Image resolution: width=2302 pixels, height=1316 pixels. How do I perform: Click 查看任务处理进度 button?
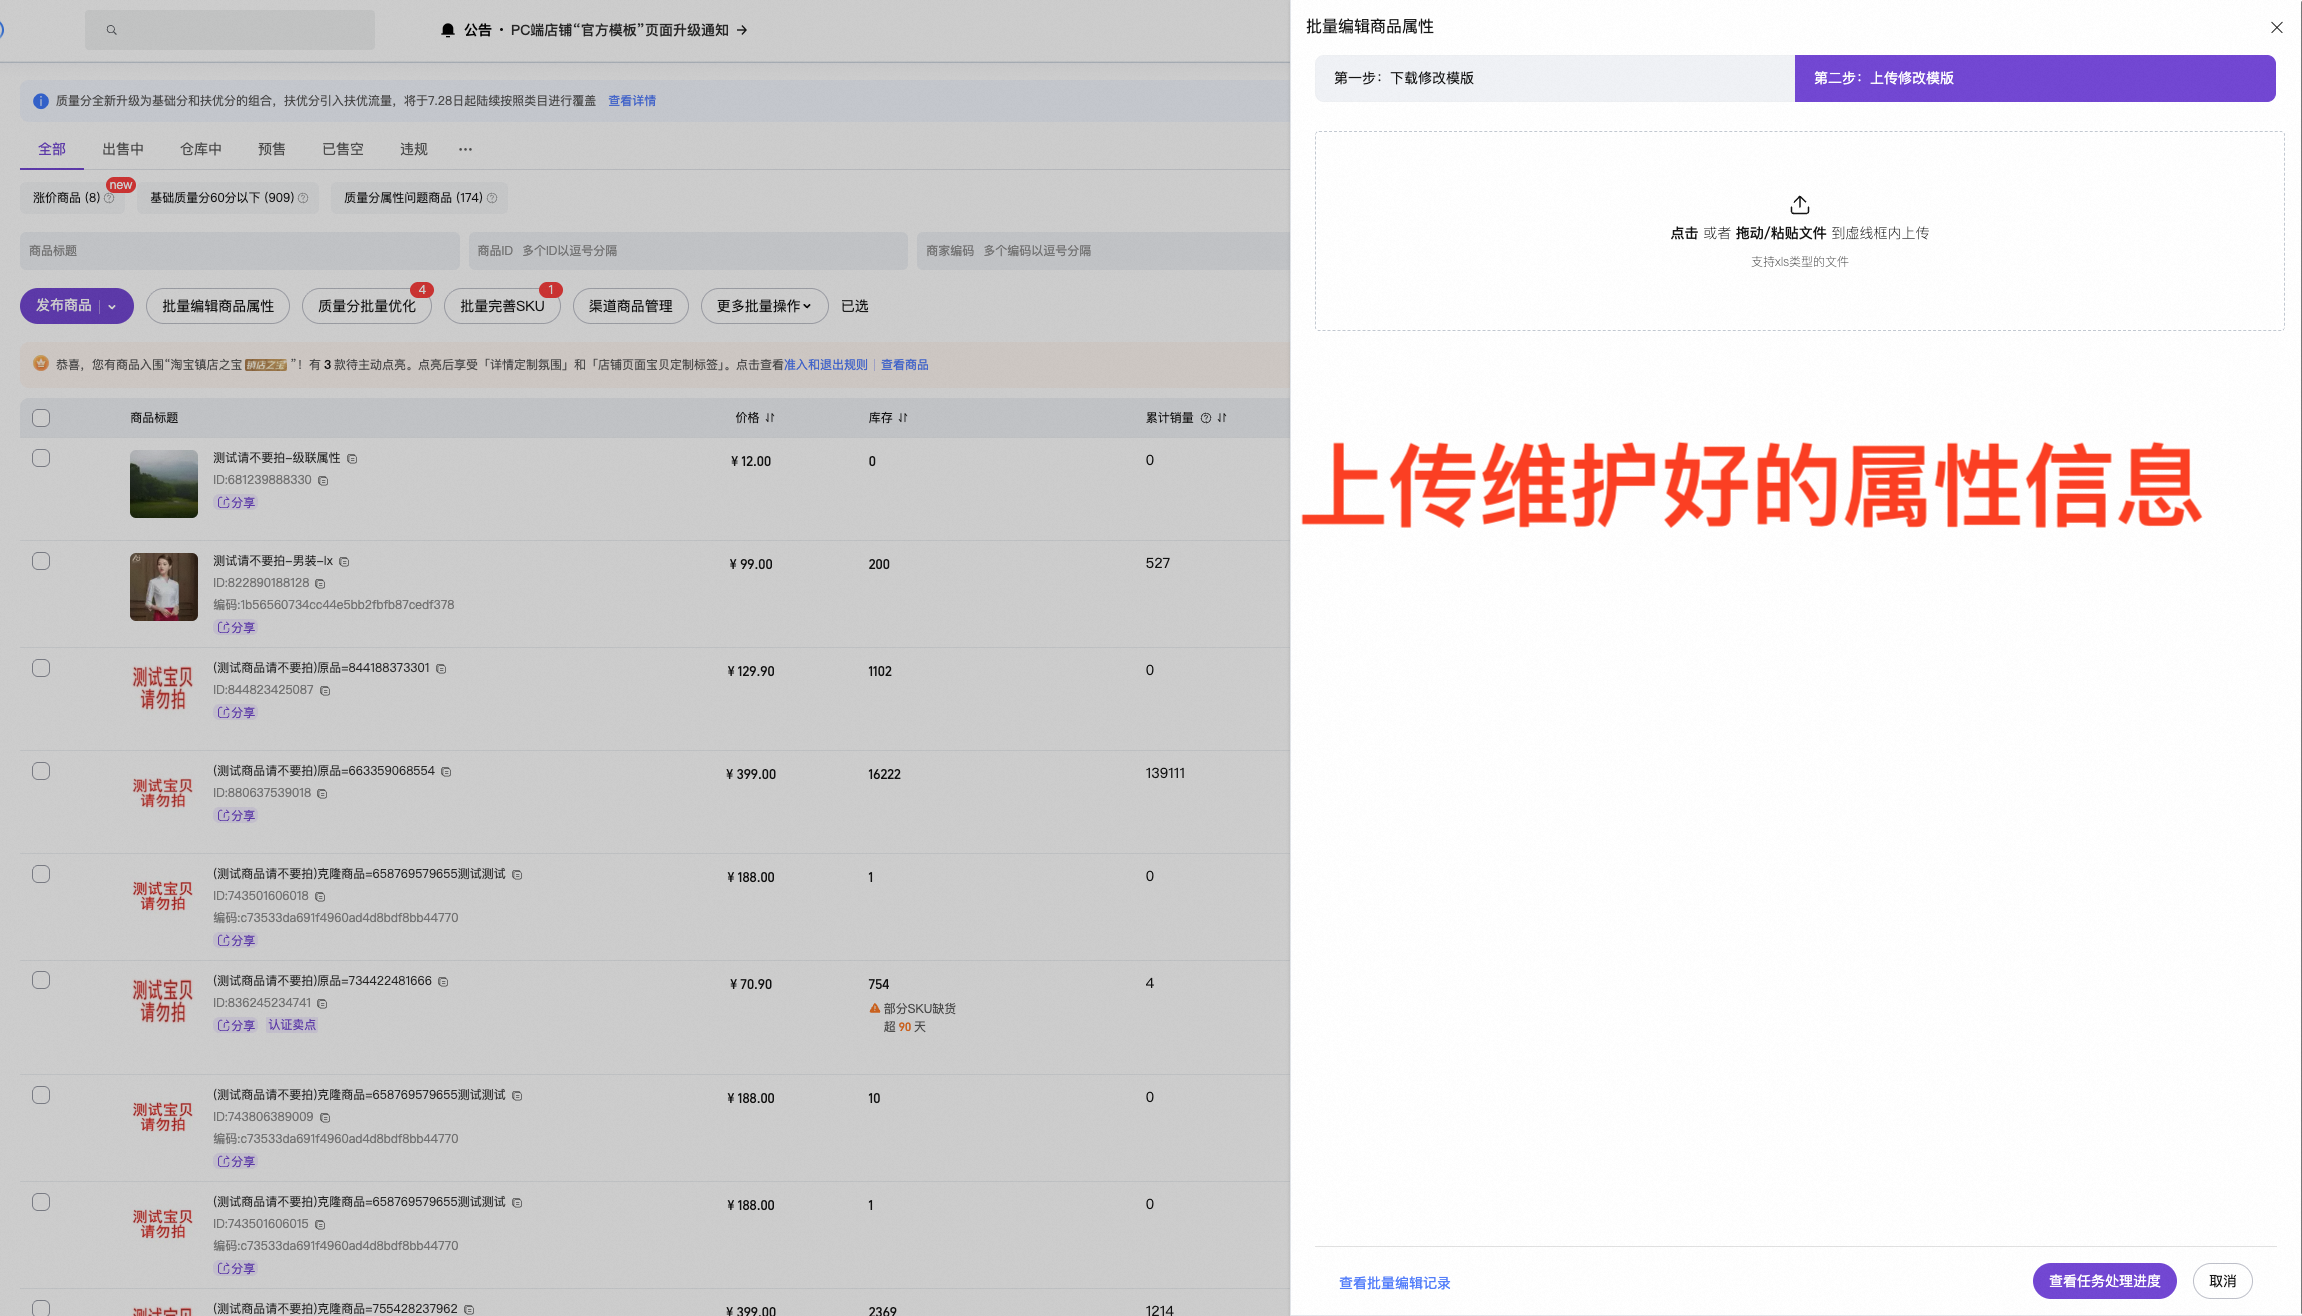2104,1281
